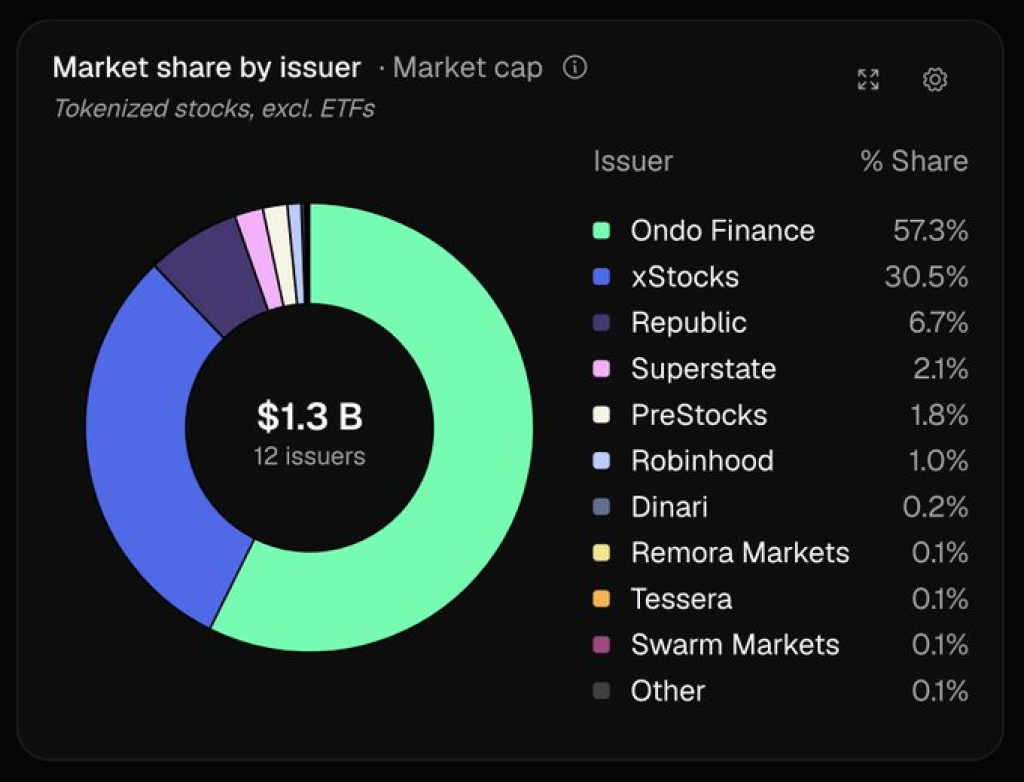
Task: Click Other dark gray legend swatch
Action: (x=601, y=691)
